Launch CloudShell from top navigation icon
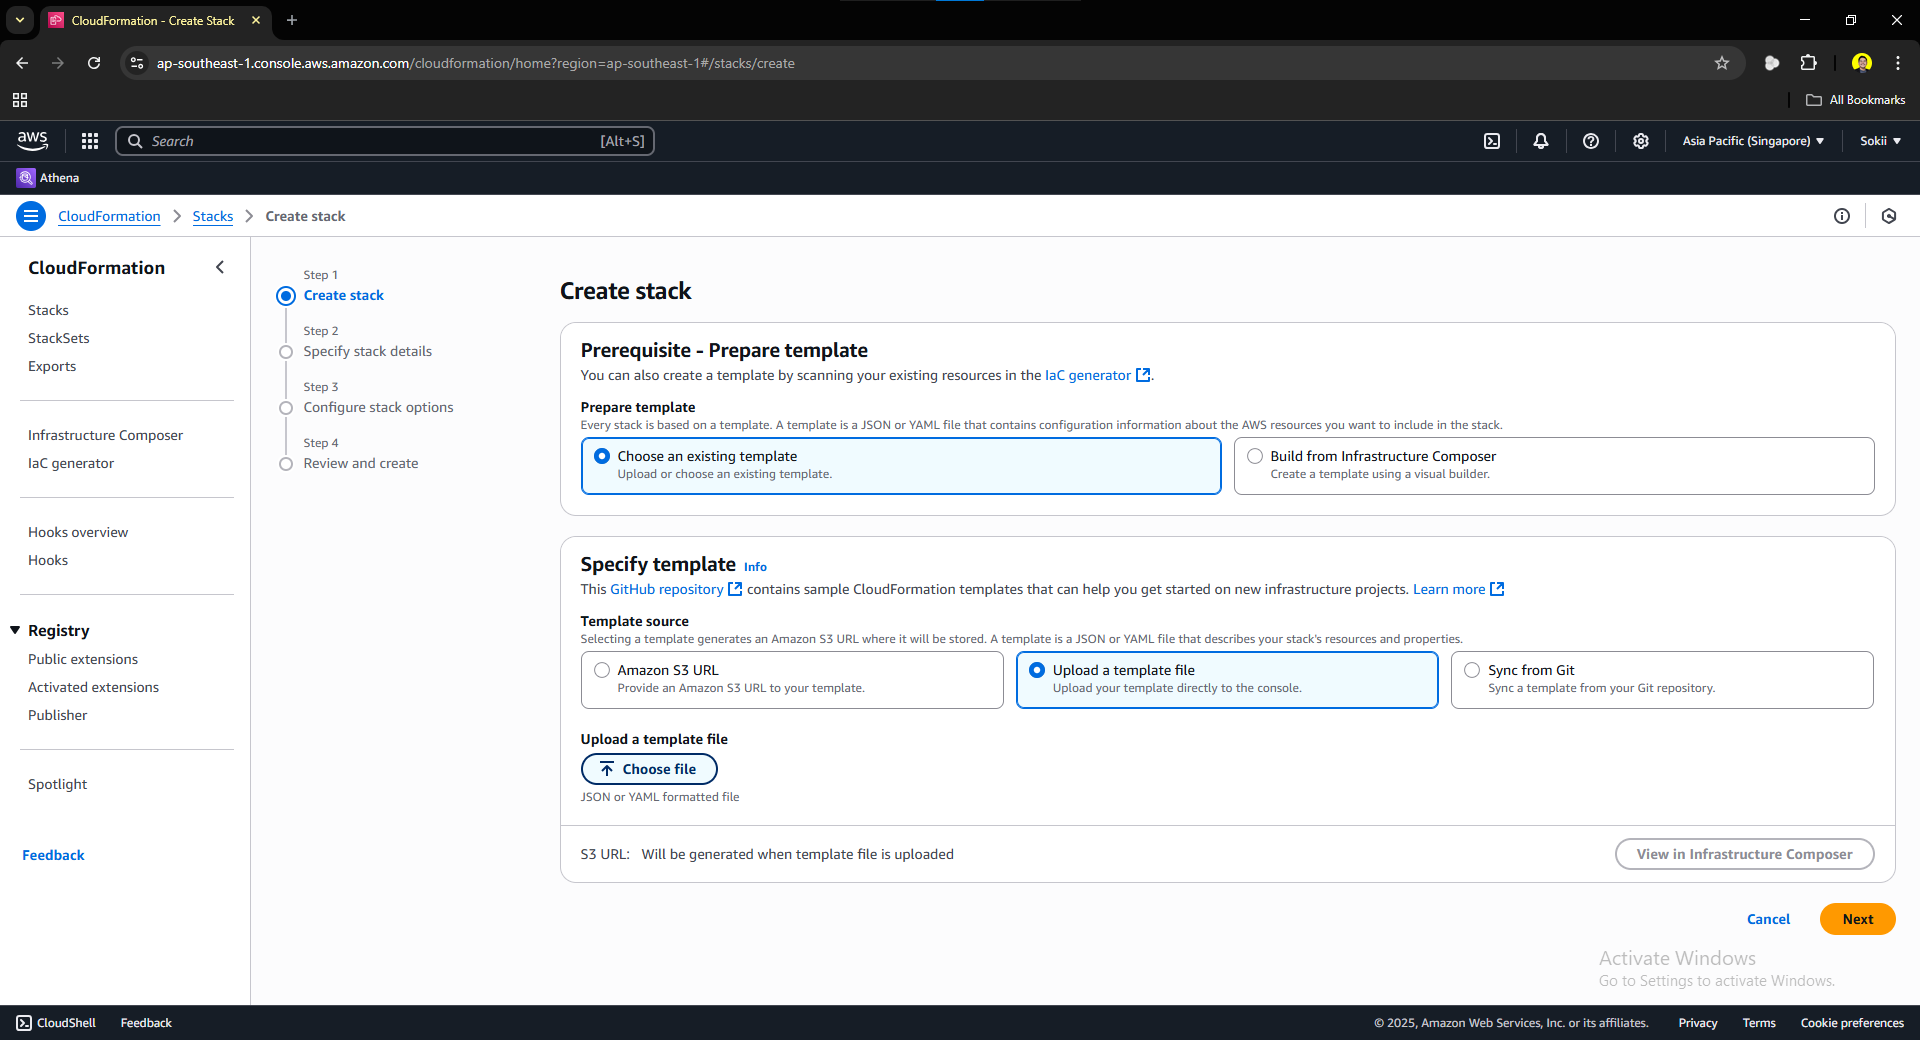The height and width of the screenshot is (1040, 1920). click(x=1492, y=141)
